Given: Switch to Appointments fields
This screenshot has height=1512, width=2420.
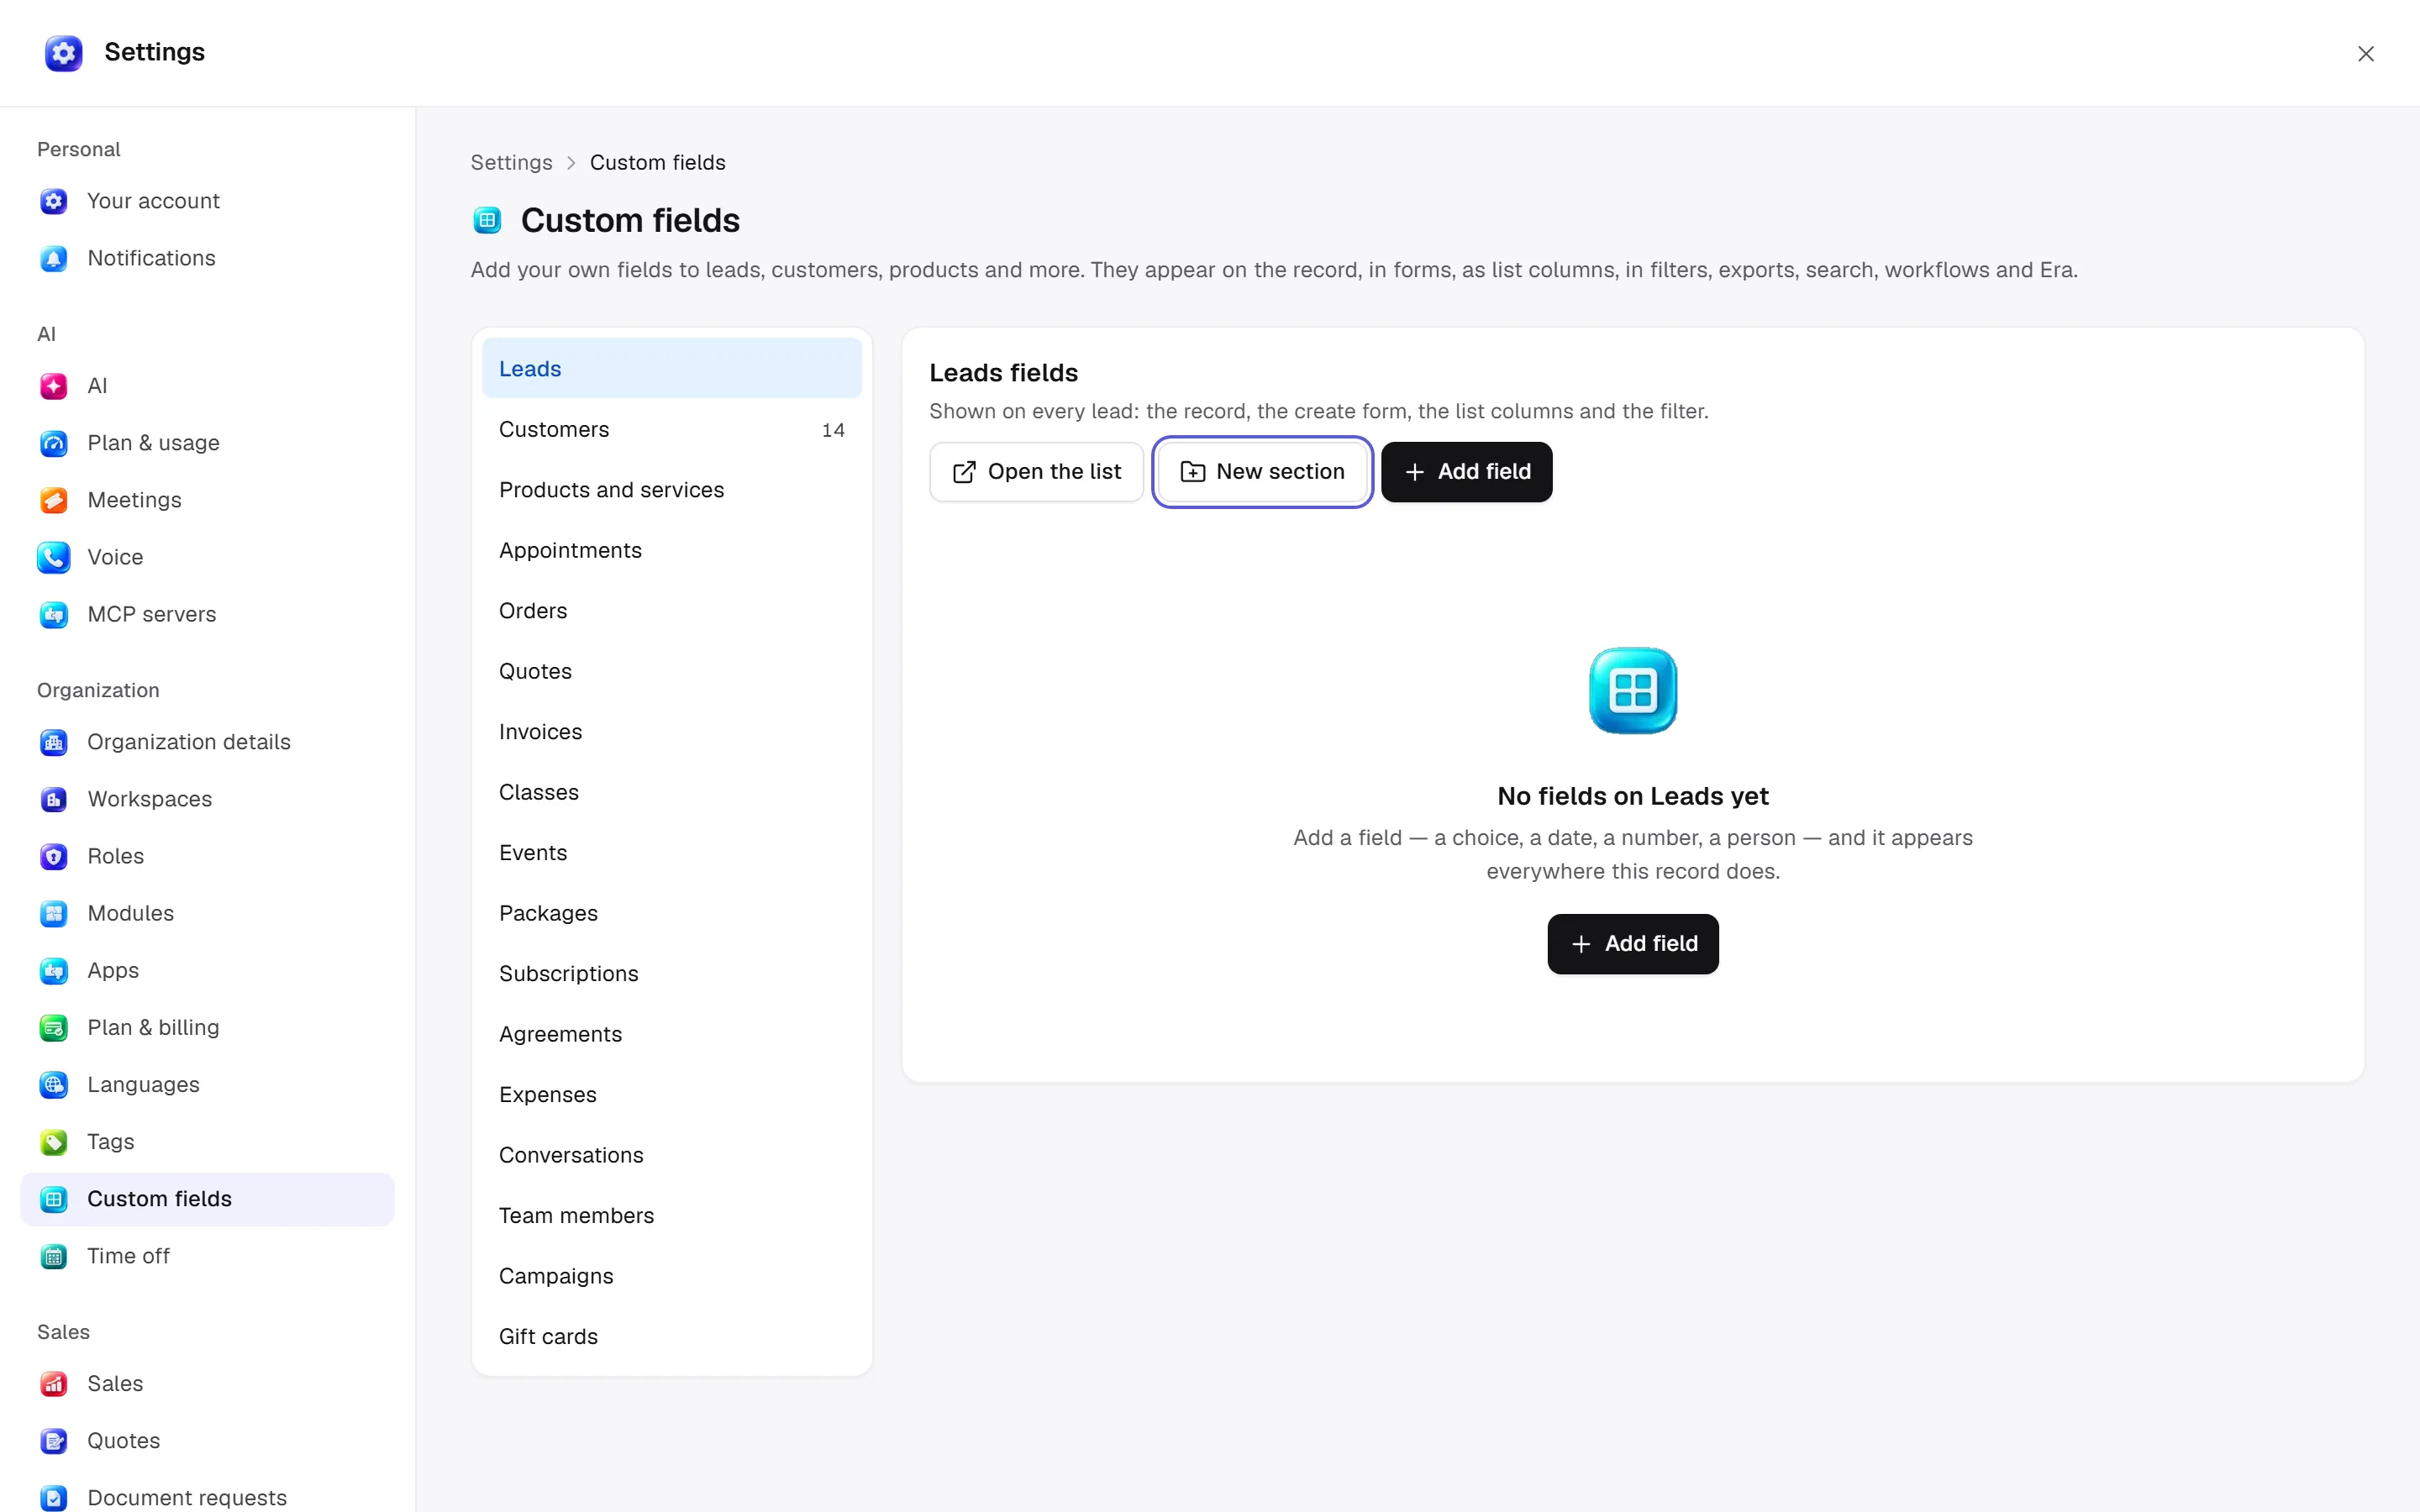Looking at the screenshot, I should click(x=672, y=550).
